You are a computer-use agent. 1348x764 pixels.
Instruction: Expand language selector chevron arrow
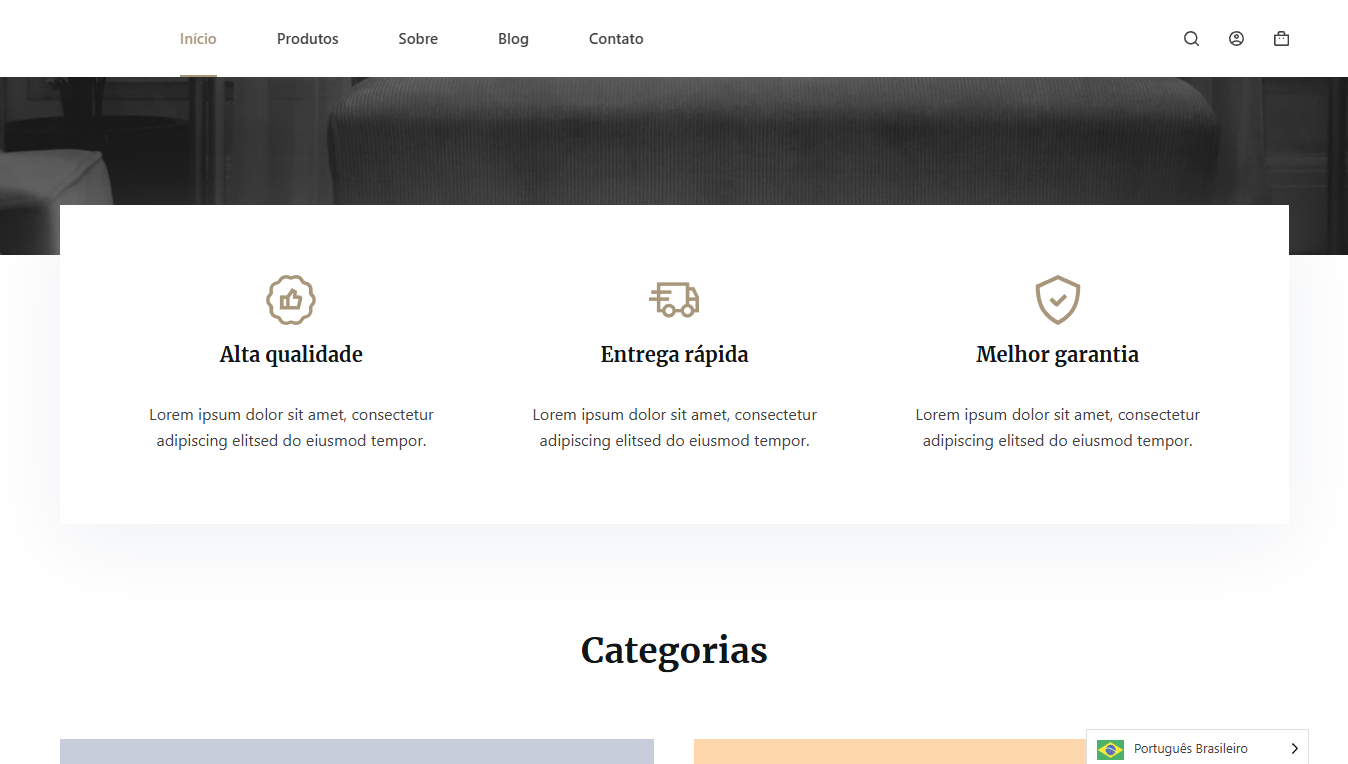1294,749
